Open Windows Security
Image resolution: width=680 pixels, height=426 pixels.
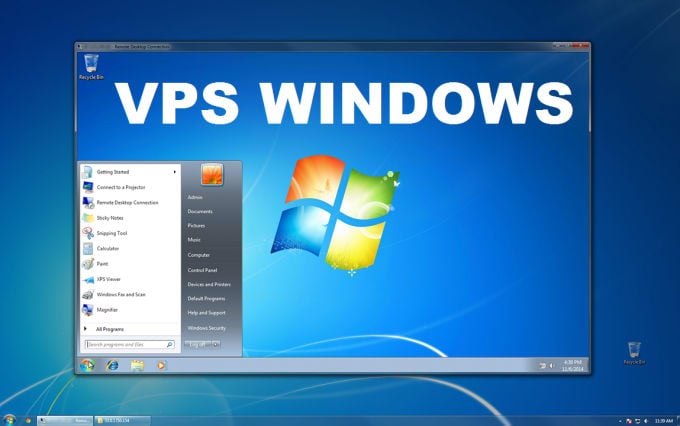pyautogui.click(x=206, y=328)
